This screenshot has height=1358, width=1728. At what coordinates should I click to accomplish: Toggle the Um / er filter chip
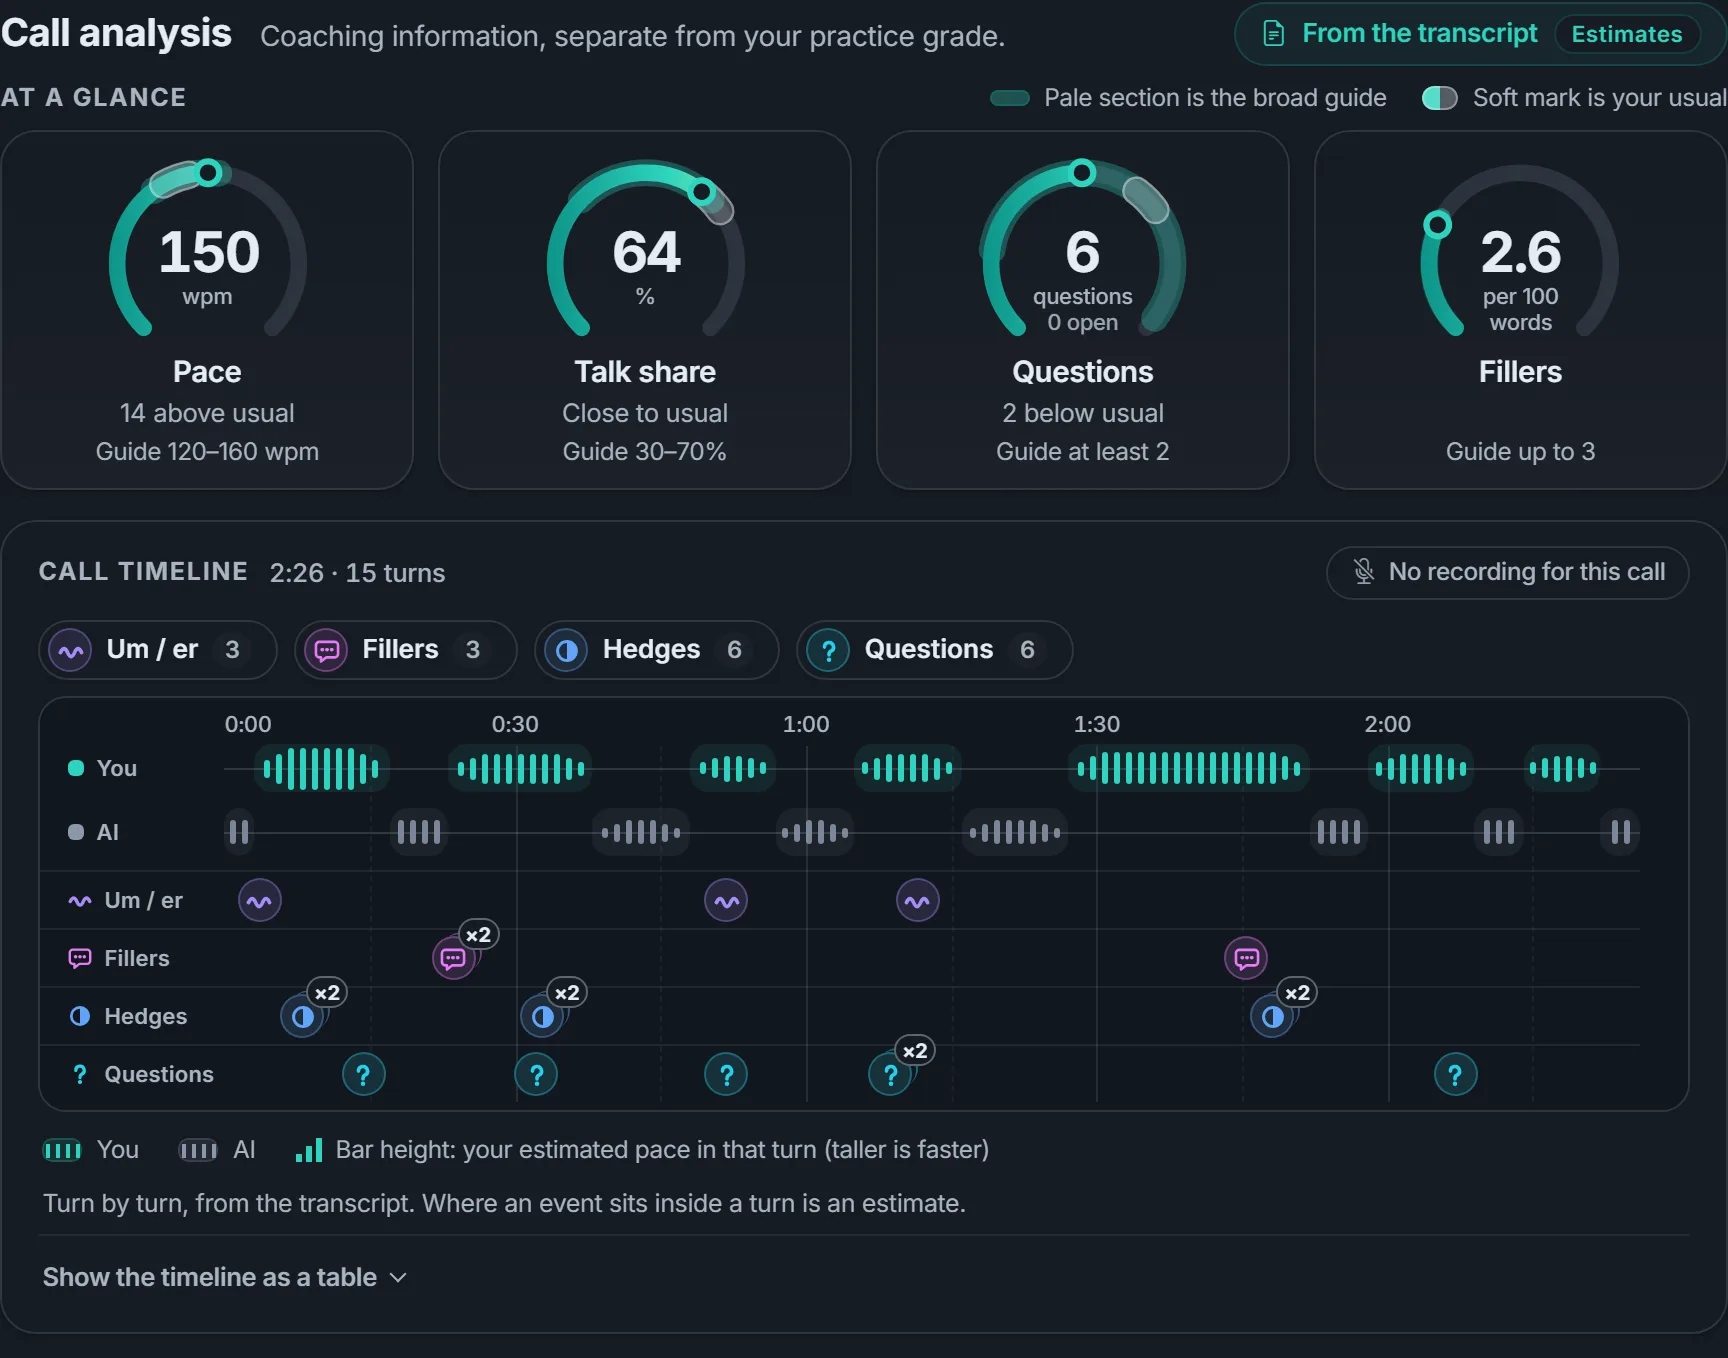[158, 650]
